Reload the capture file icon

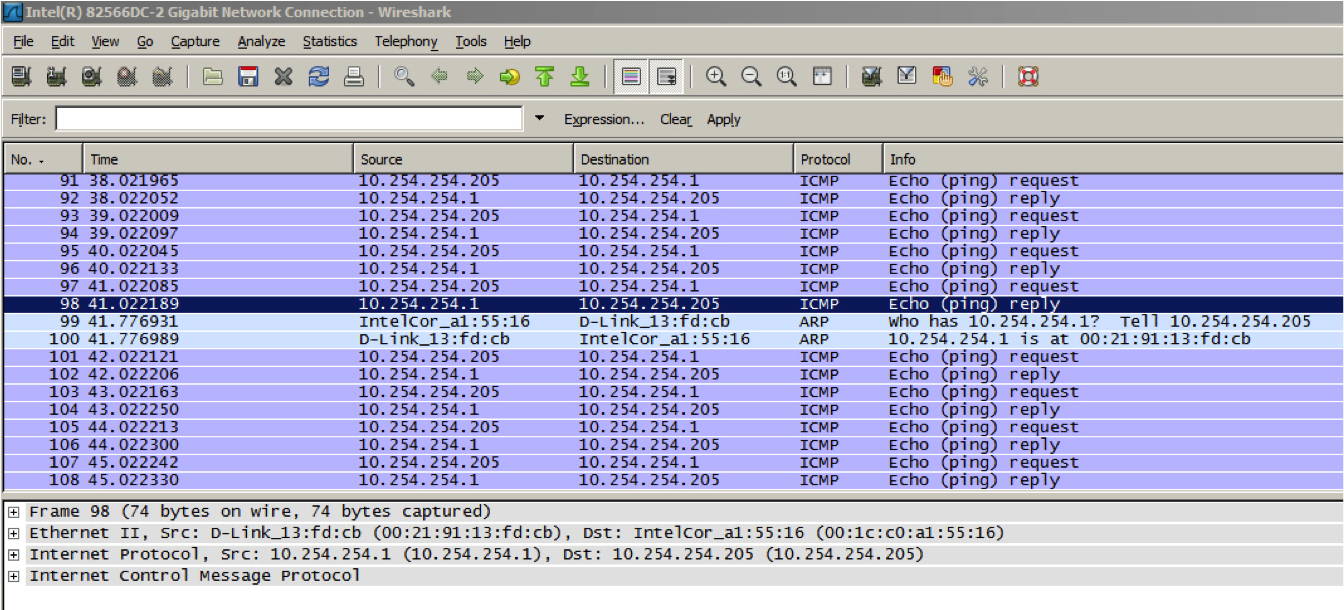pos(319,77)
